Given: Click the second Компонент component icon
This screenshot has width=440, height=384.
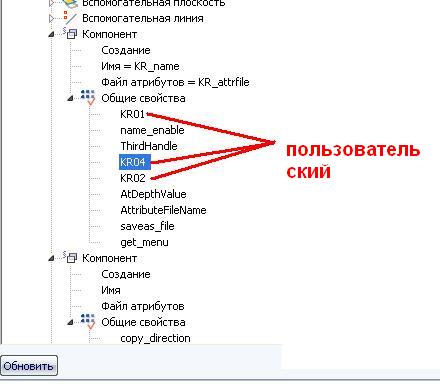Looking at the screenshot, I should (70, 258).
